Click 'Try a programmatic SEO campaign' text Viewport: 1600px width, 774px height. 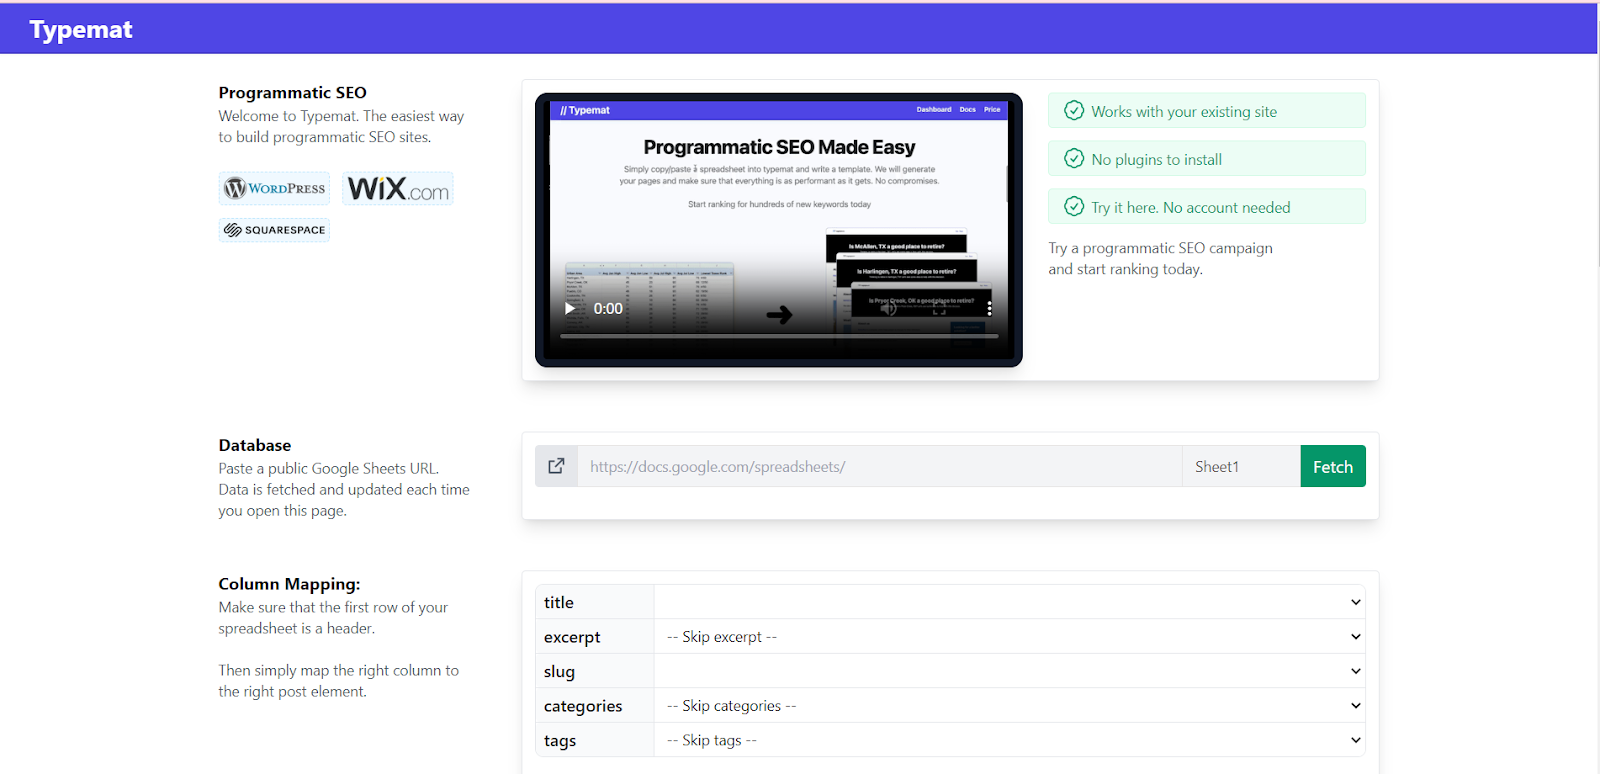pyautogui.click(x=1160, y=248)
